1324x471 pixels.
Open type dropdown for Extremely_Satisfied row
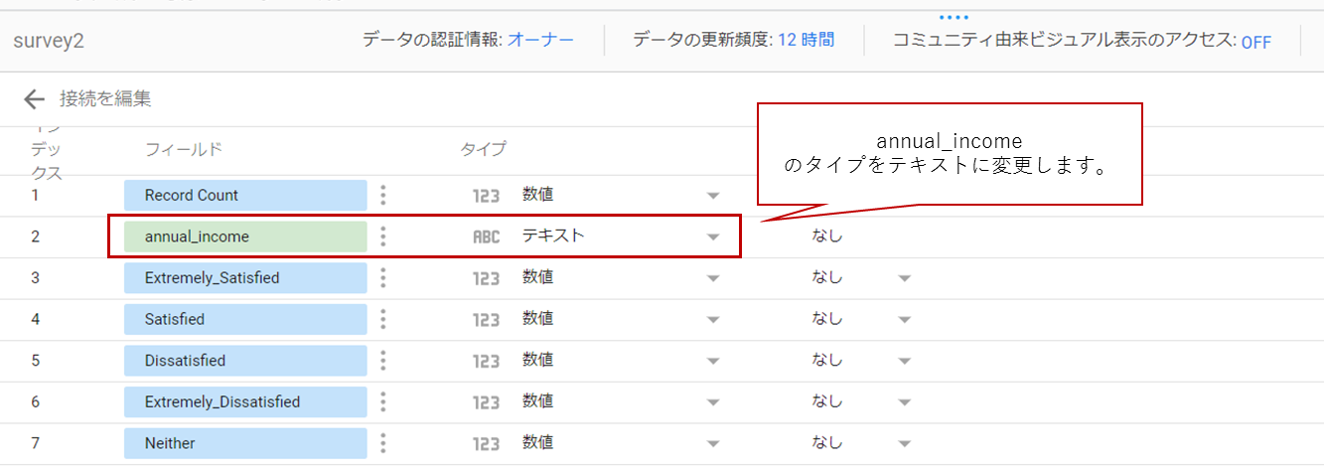pyautogui.click(x=713, y=278)
